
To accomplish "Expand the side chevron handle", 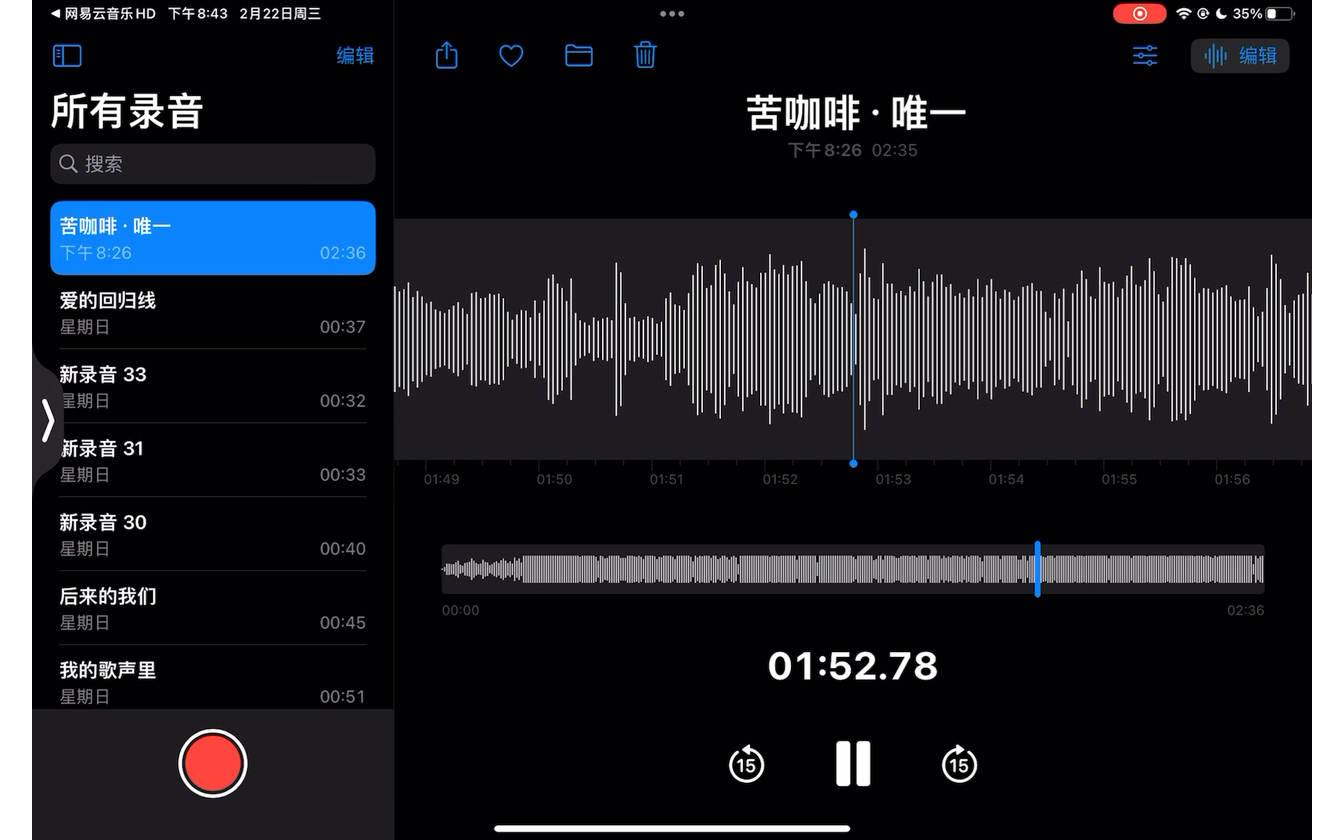I will [47, 421].
